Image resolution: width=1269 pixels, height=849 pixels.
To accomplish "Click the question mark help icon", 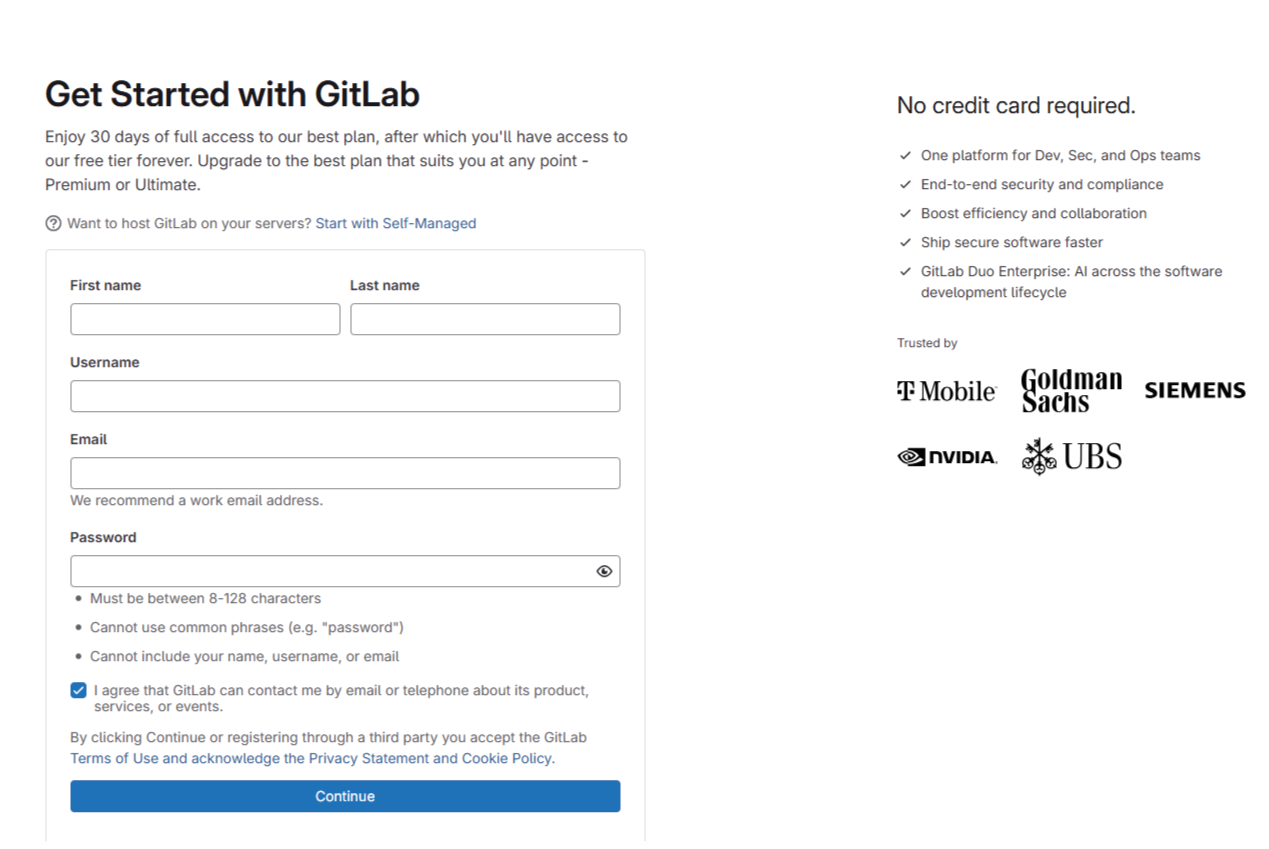I will (54, 224).
